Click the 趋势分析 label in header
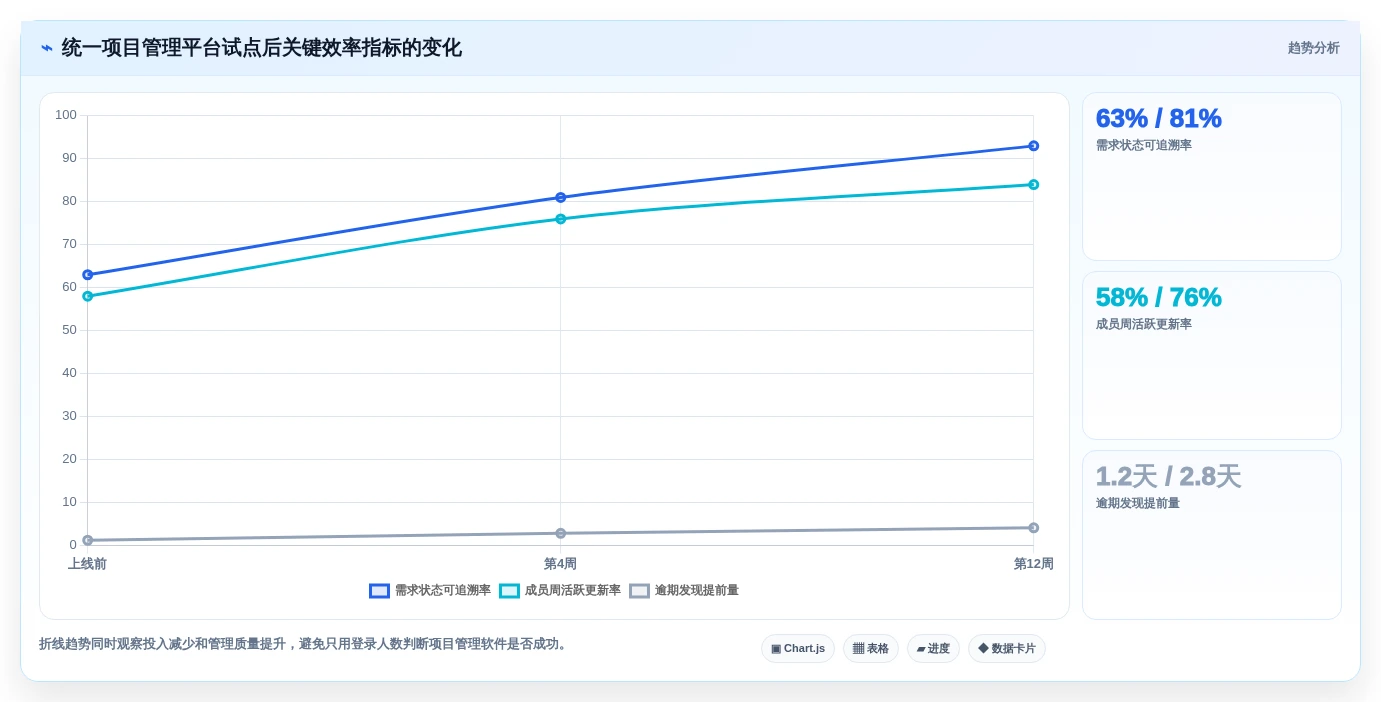1381x702 pixels. 1313,48
